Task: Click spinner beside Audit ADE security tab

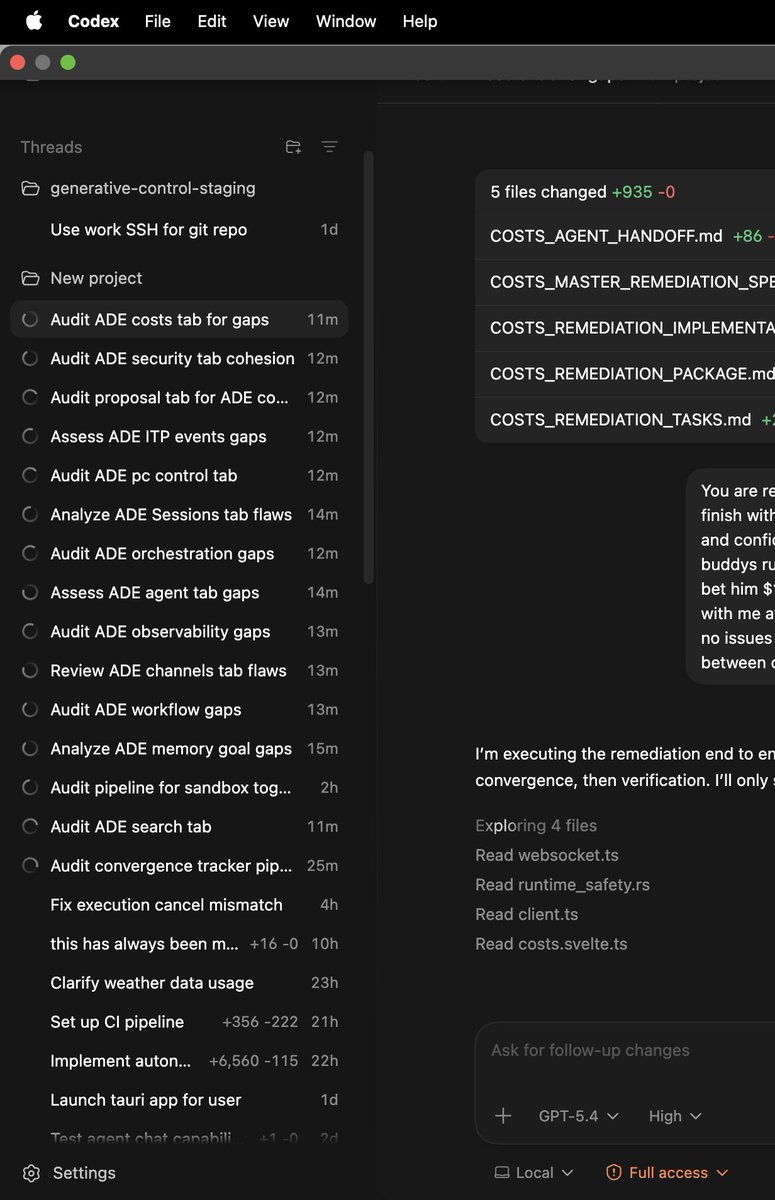Action: pyautogui.click(x=31, y=359)
